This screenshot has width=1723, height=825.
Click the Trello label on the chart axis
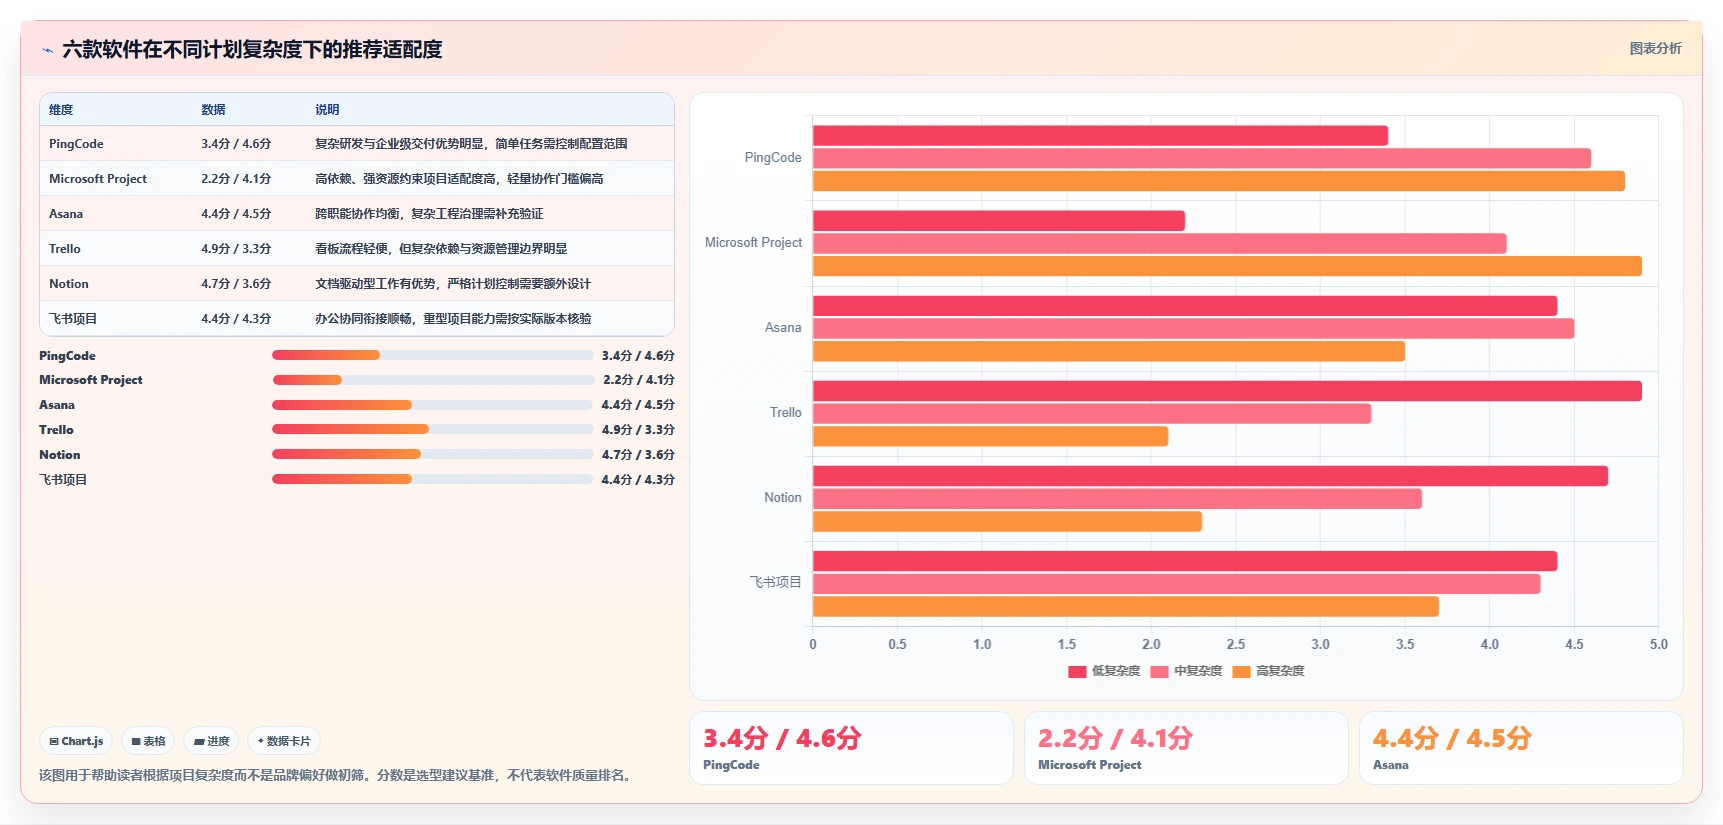tap(786, 413)
